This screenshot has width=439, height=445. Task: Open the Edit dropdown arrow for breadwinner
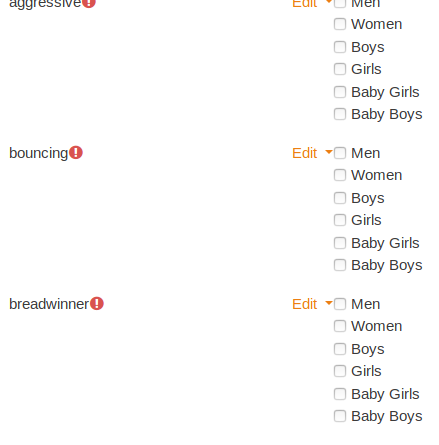(x=329, y=303)
